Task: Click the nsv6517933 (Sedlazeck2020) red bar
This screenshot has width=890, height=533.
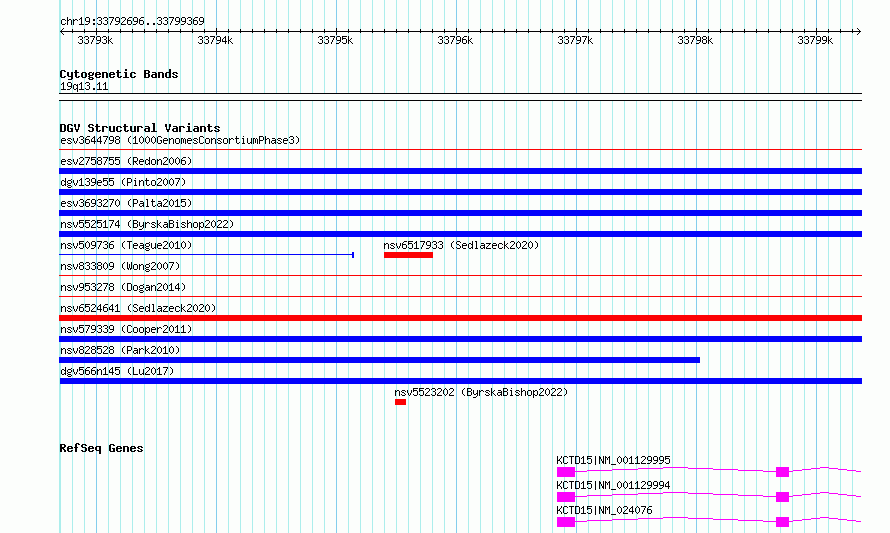Action: [408, 255]
